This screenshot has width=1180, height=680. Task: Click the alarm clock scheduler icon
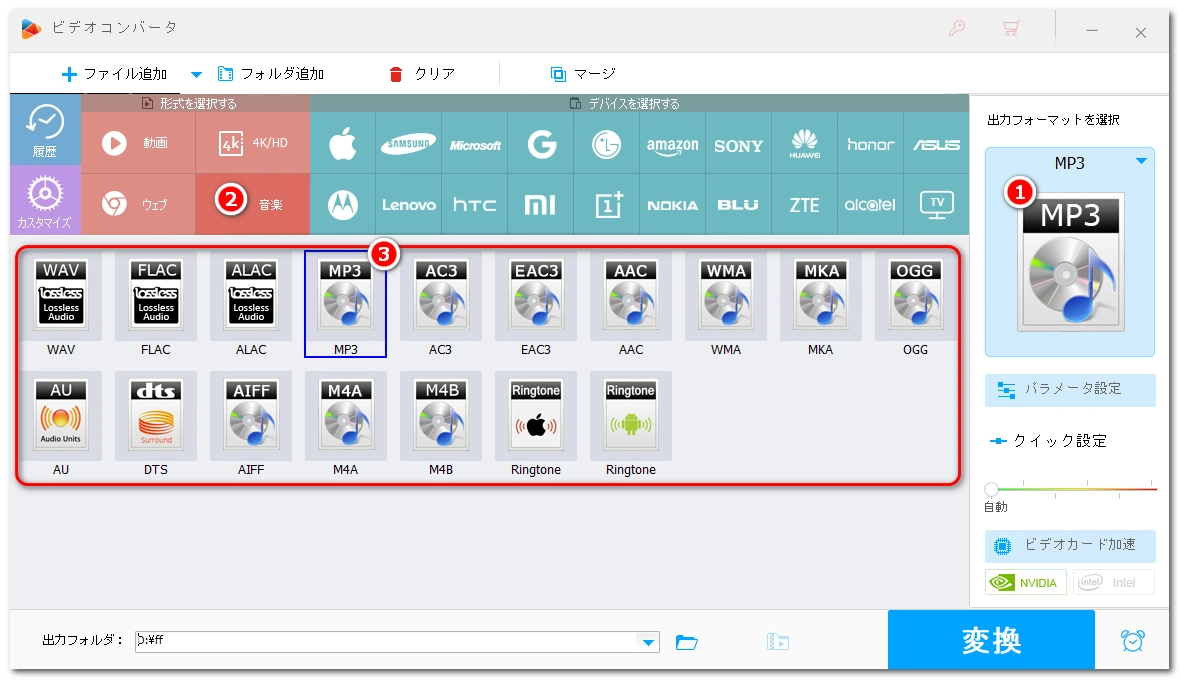(x=1133, y=641)
